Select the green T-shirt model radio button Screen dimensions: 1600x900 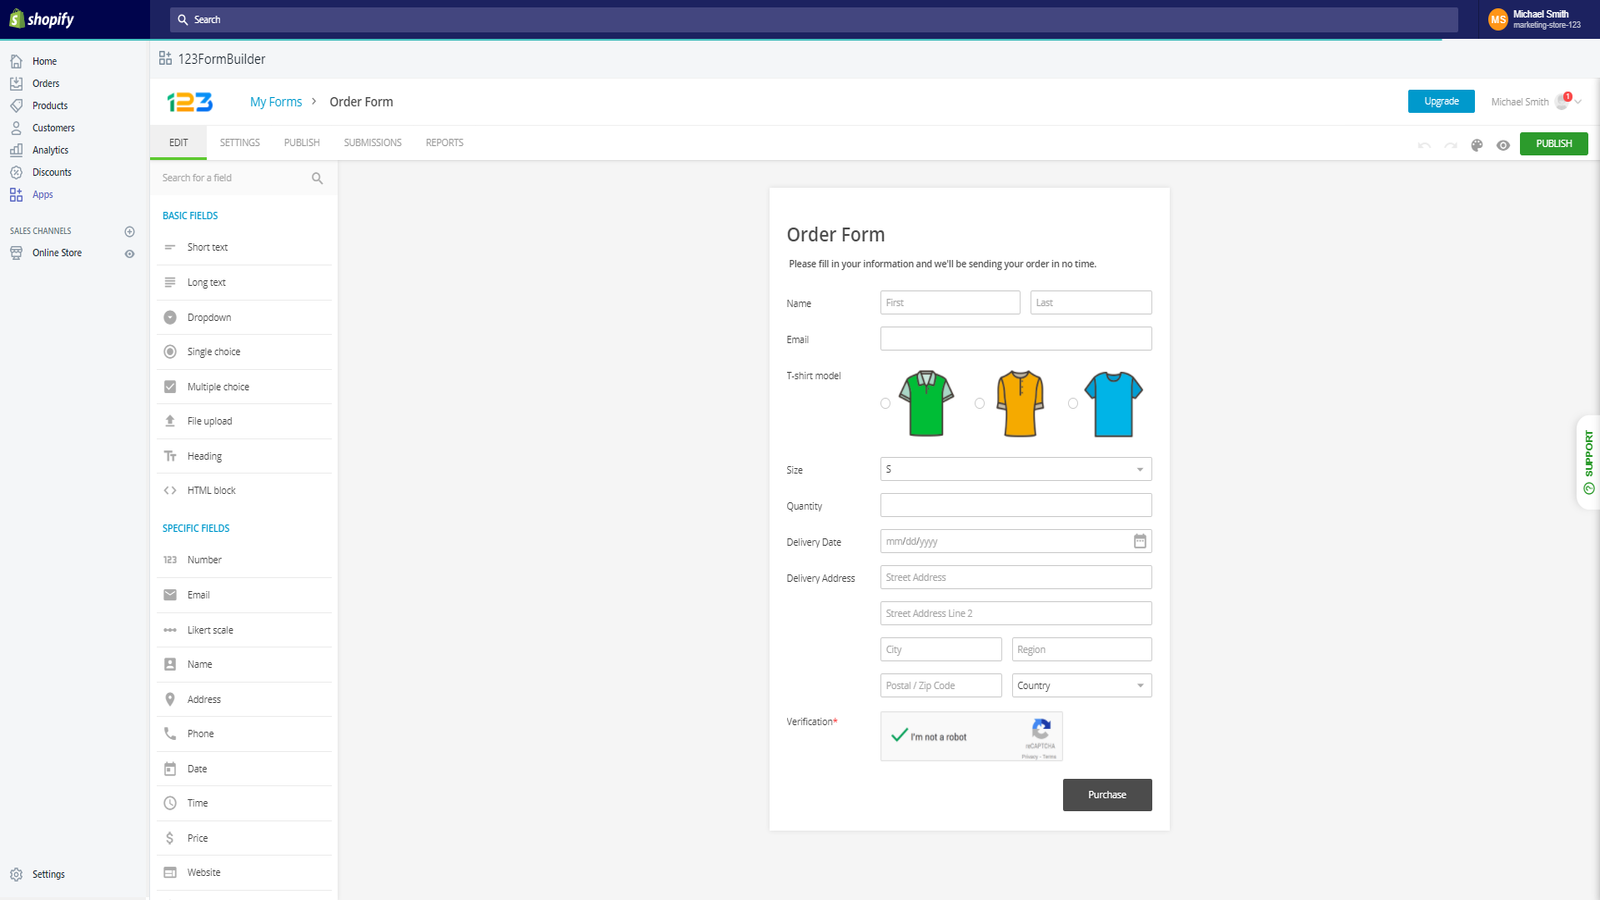click(885, 403)
